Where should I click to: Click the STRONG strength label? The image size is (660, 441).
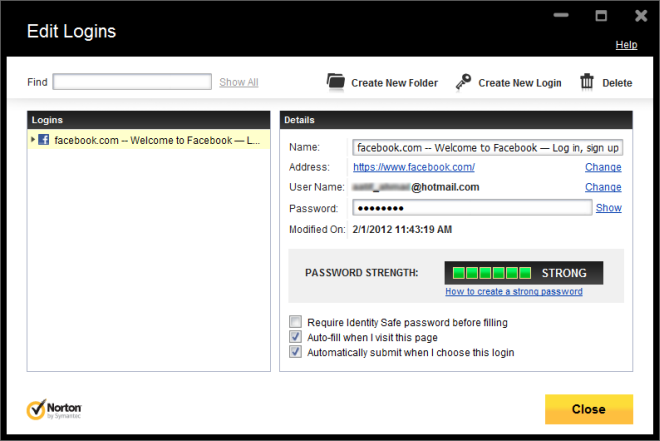(x=564, y=273)
